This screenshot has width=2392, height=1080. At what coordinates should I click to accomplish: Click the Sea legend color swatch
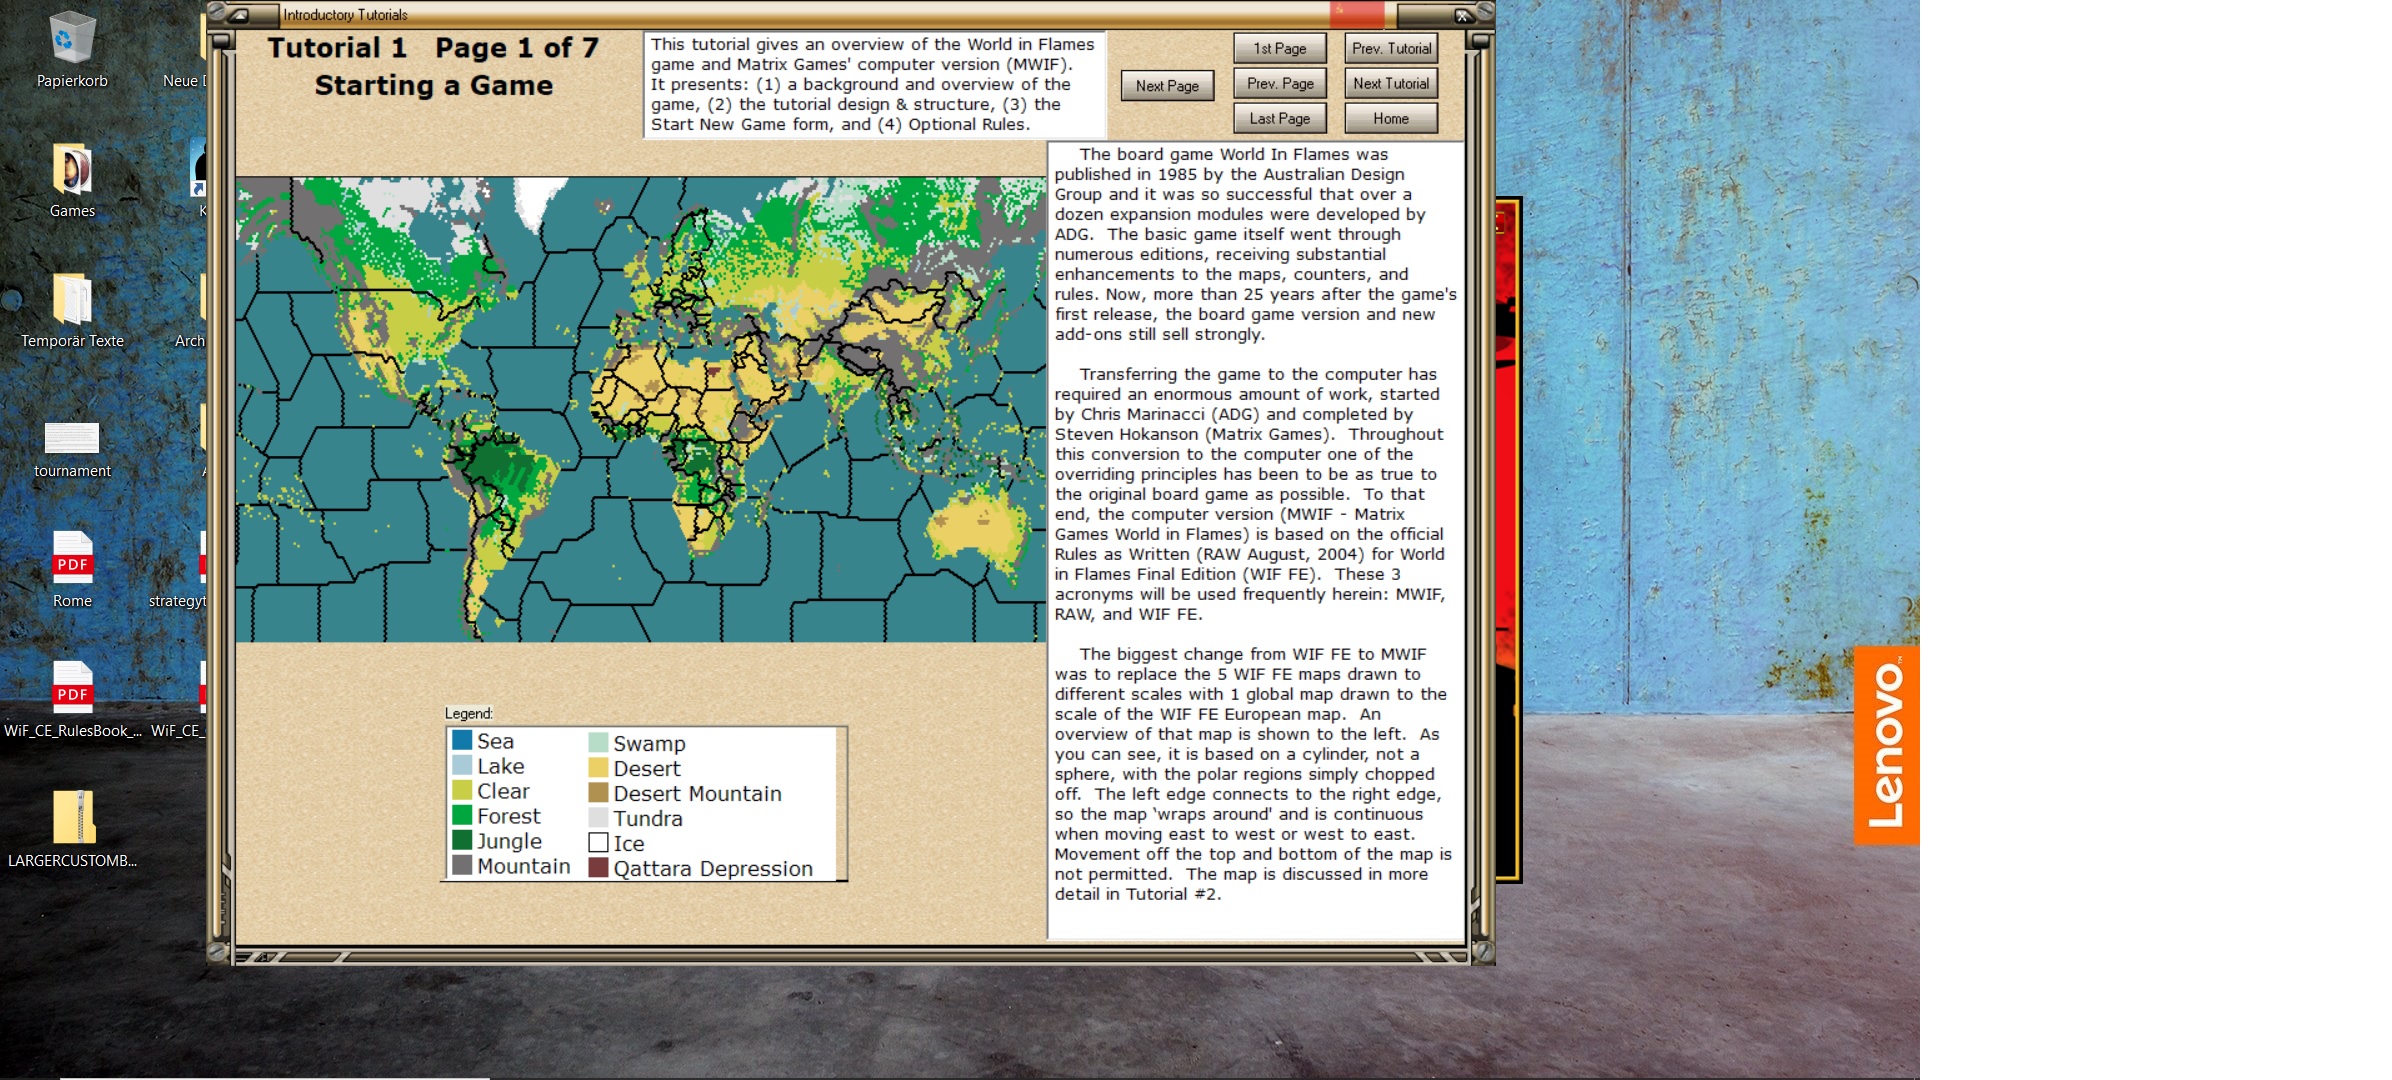462,741
